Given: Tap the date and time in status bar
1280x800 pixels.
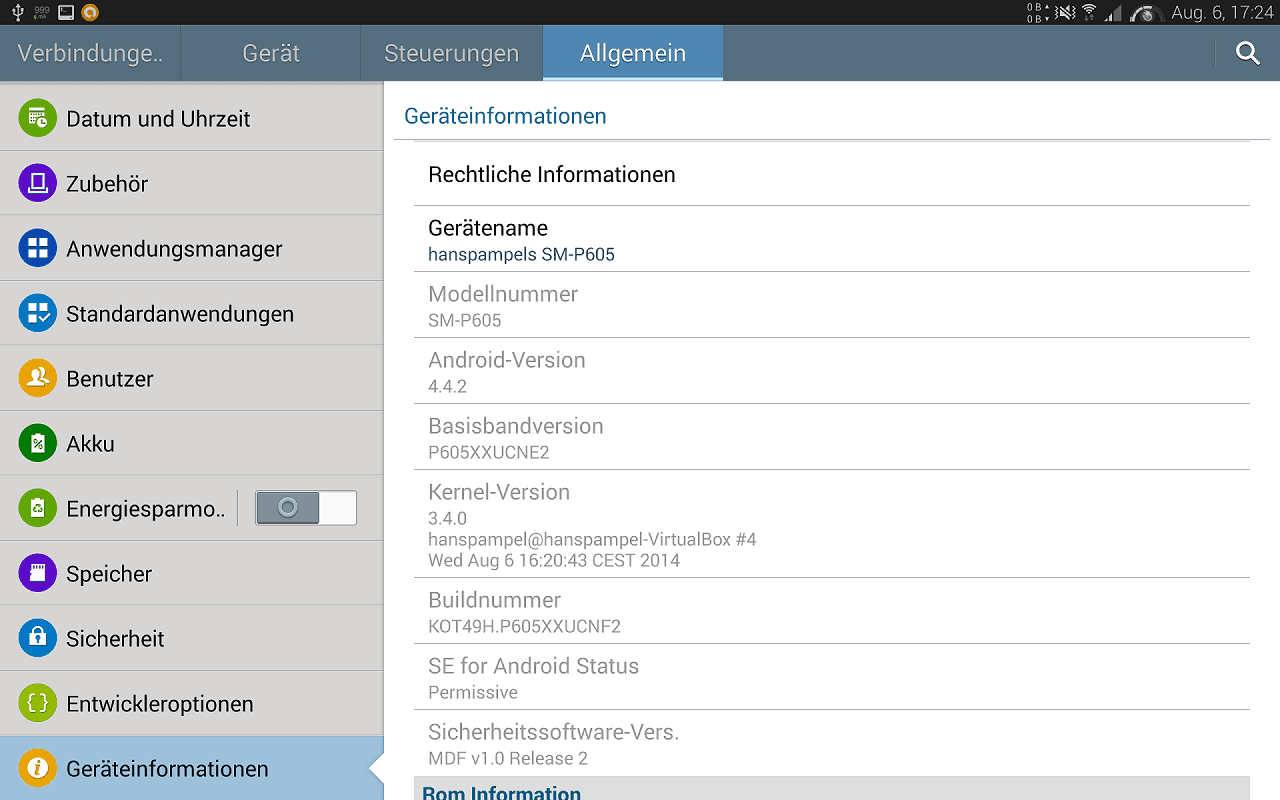Looking at the screenshot, I should pos(1221,12).
